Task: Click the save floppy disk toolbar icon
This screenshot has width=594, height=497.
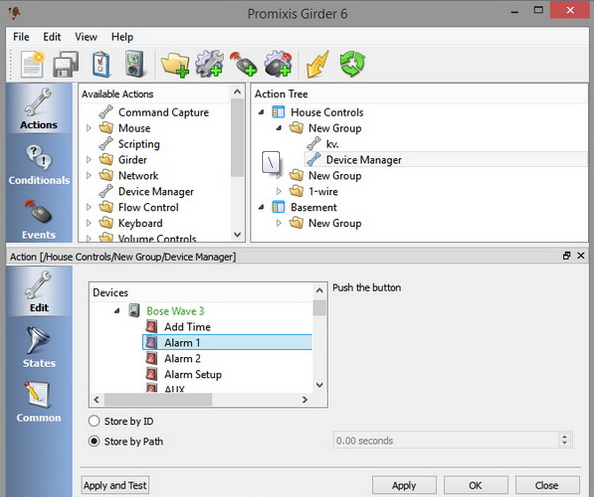Action: pos(66,64)
